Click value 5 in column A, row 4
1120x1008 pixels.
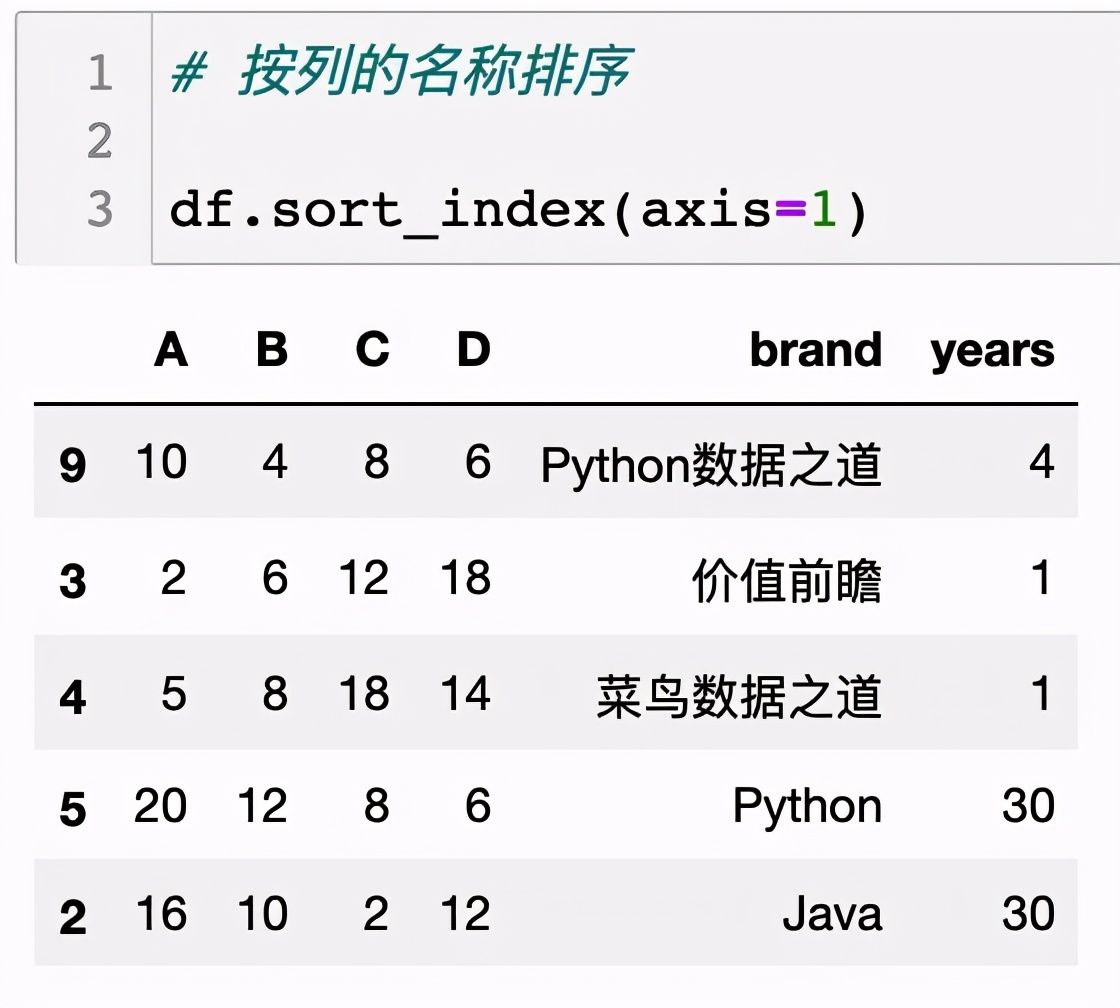pyautogui.click(x=174, y=693)
